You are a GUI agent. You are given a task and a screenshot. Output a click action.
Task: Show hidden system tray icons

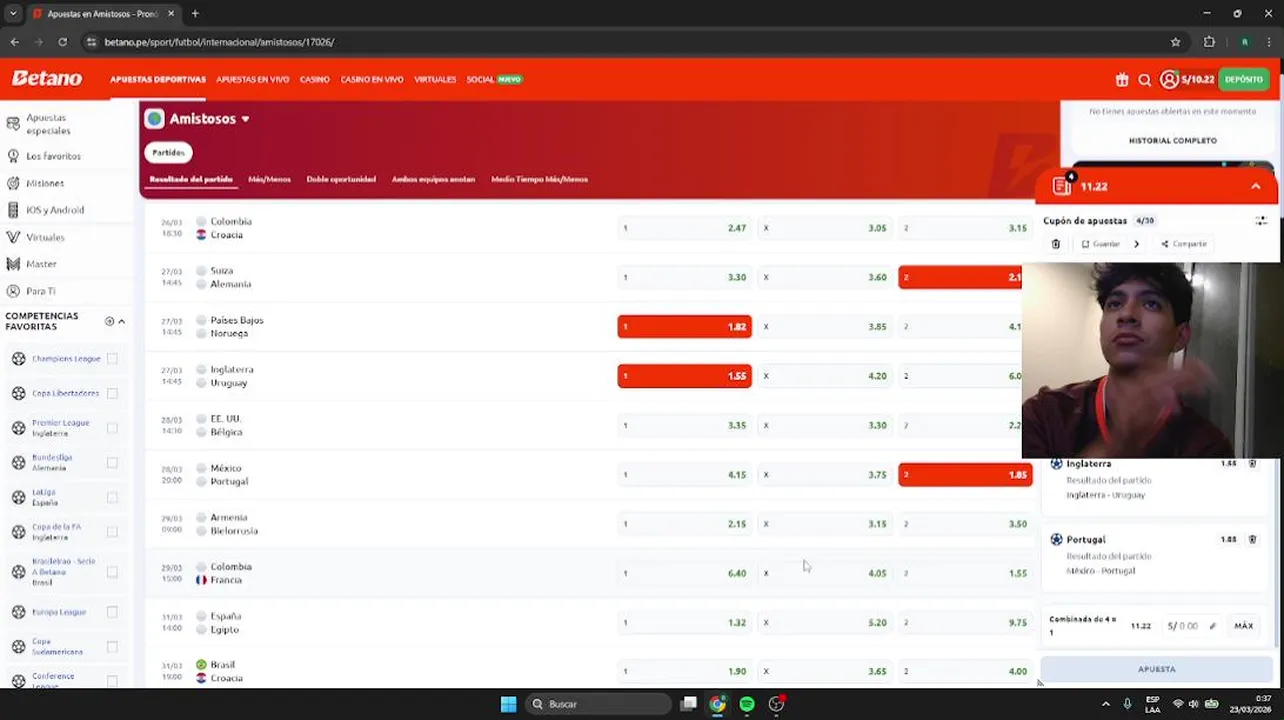click(x=1105, y=704)
